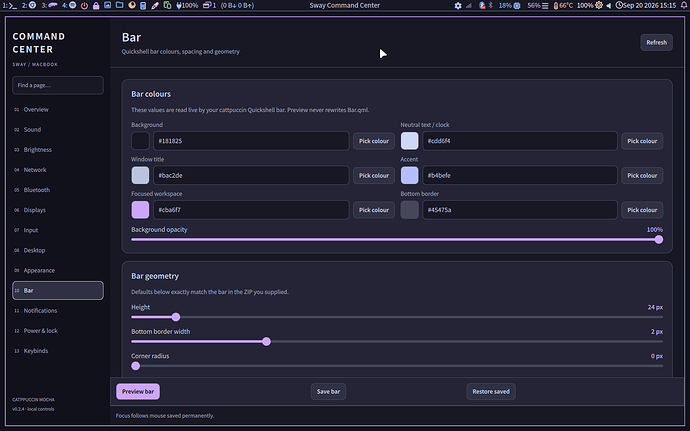This screenshot has height=431, width=690.
Task: Pick colour for Neutral text / clock
Action: [642, 141]
